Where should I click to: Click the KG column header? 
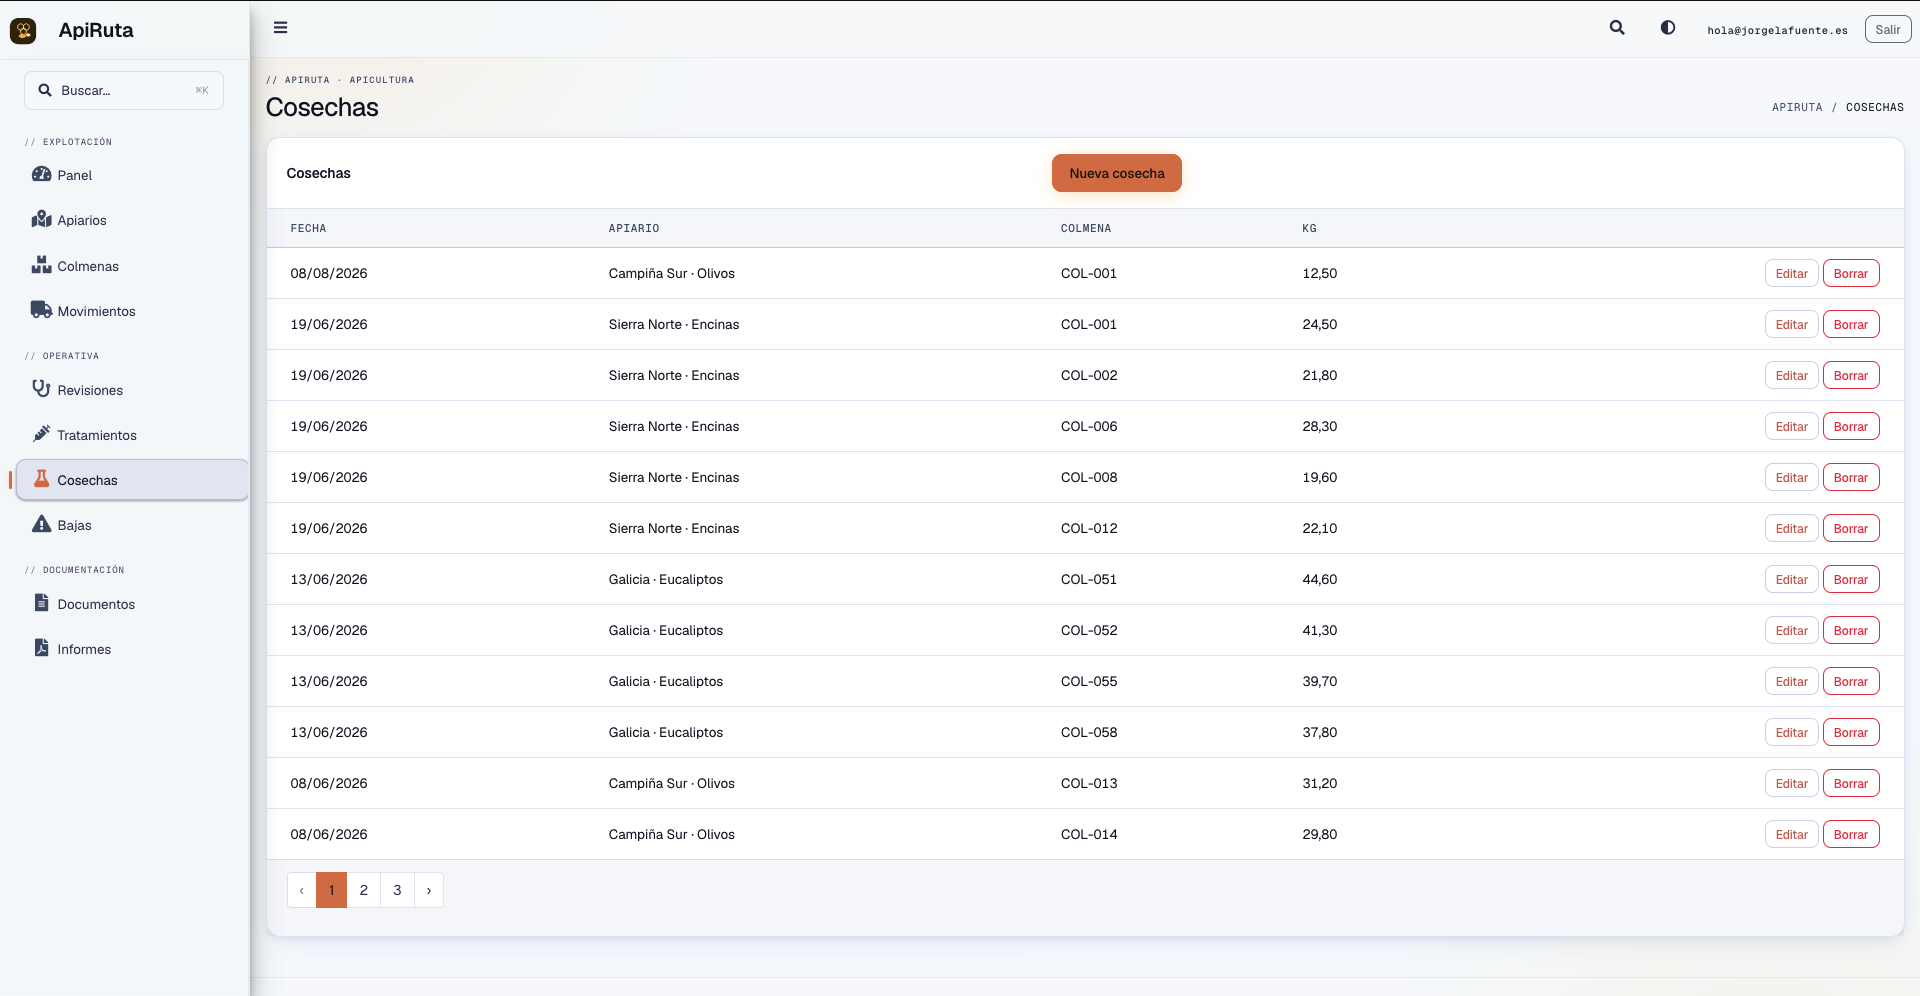pyautogui.click(x=1309, y=228)
